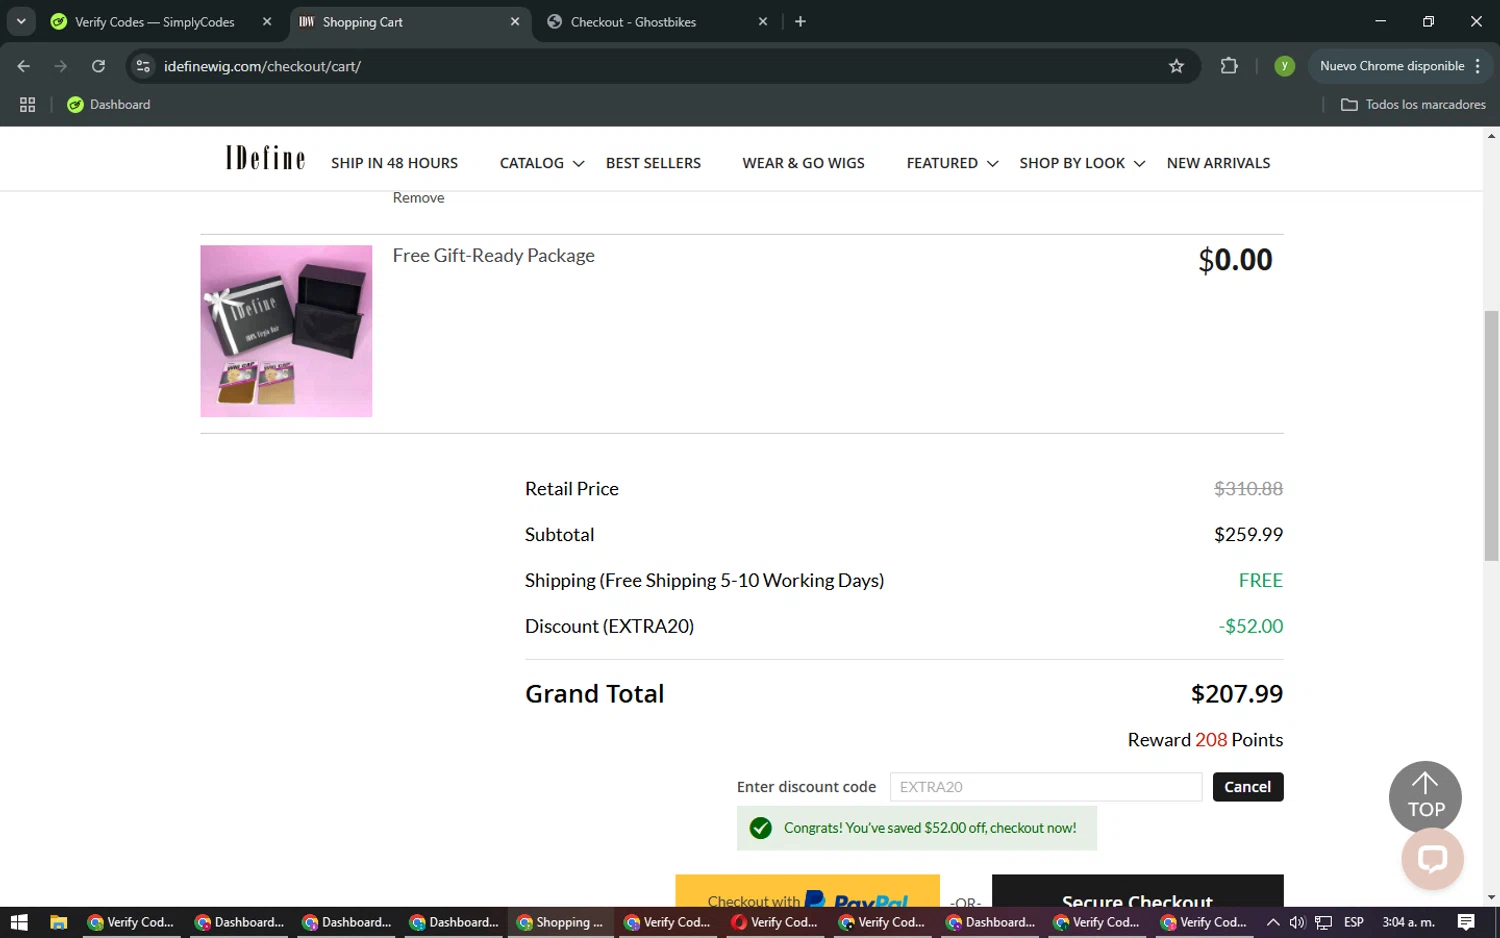Click the Discount (EXTRA20) label
This screenshot has height=938, width=1500.
[609, 626]
